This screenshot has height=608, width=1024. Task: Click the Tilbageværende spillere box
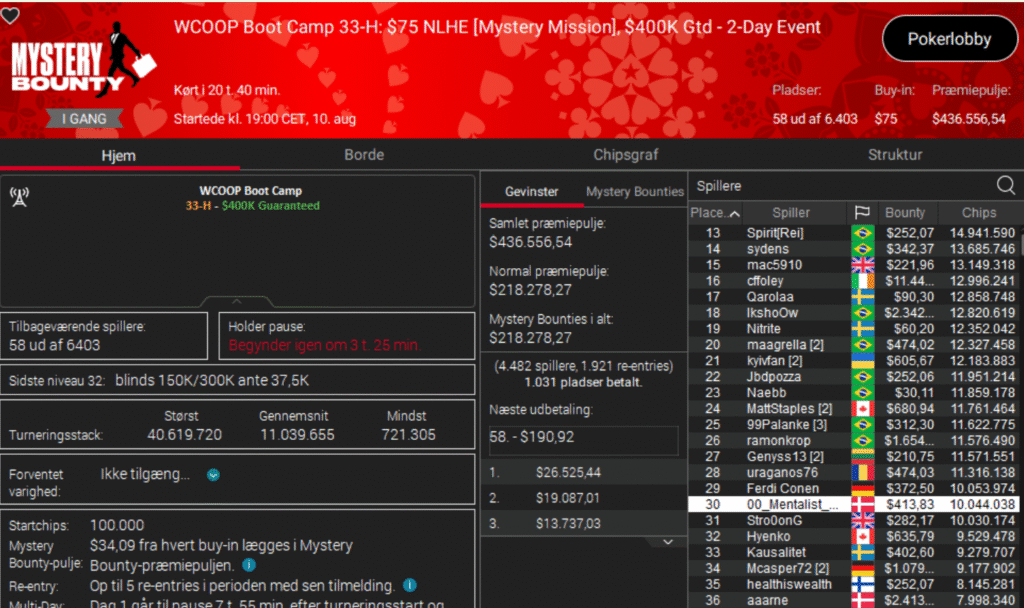pos(104,336)
